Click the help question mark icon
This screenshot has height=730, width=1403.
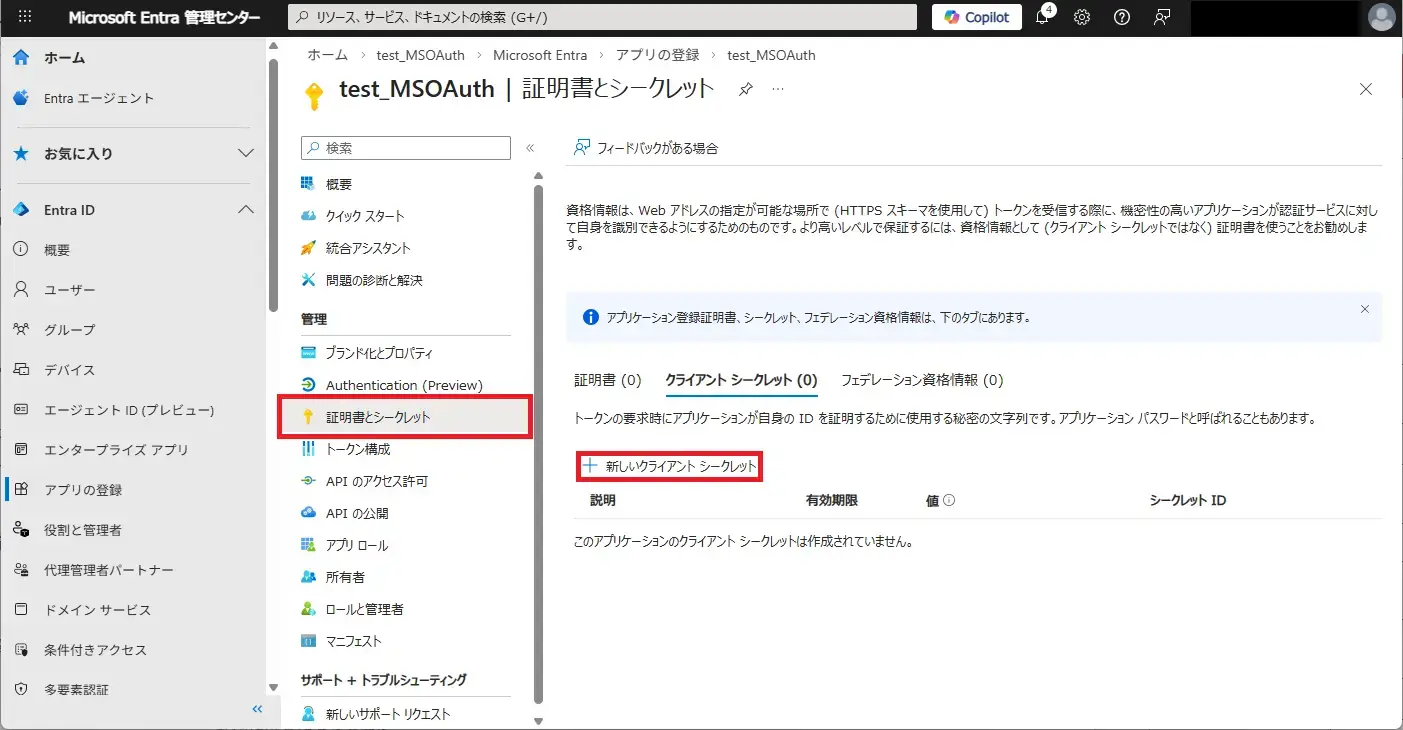tap(1122, 17)
